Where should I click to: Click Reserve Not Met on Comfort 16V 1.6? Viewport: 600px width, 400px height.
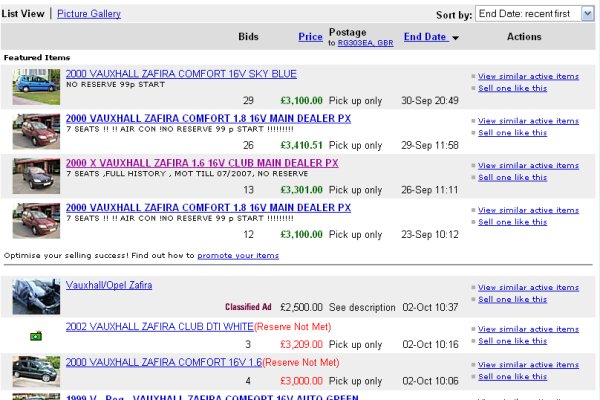pyautogui.click(x=301, y=362)
